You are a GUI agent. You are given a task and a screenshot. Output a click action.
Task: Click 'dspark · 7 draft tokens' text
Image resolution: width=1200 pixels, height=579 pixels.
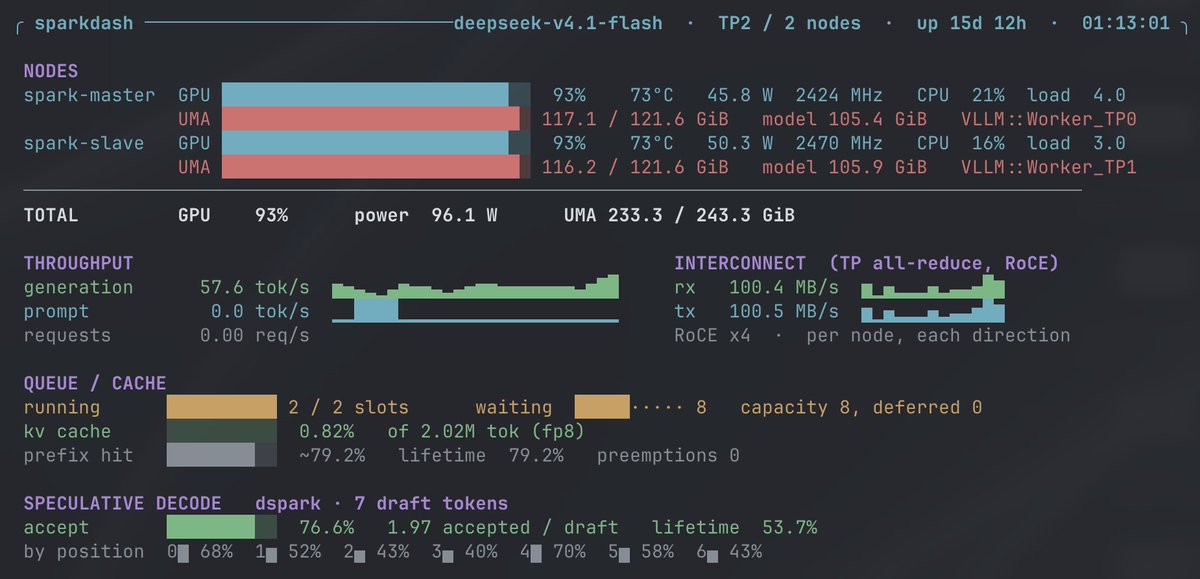[x=381, y=503]
